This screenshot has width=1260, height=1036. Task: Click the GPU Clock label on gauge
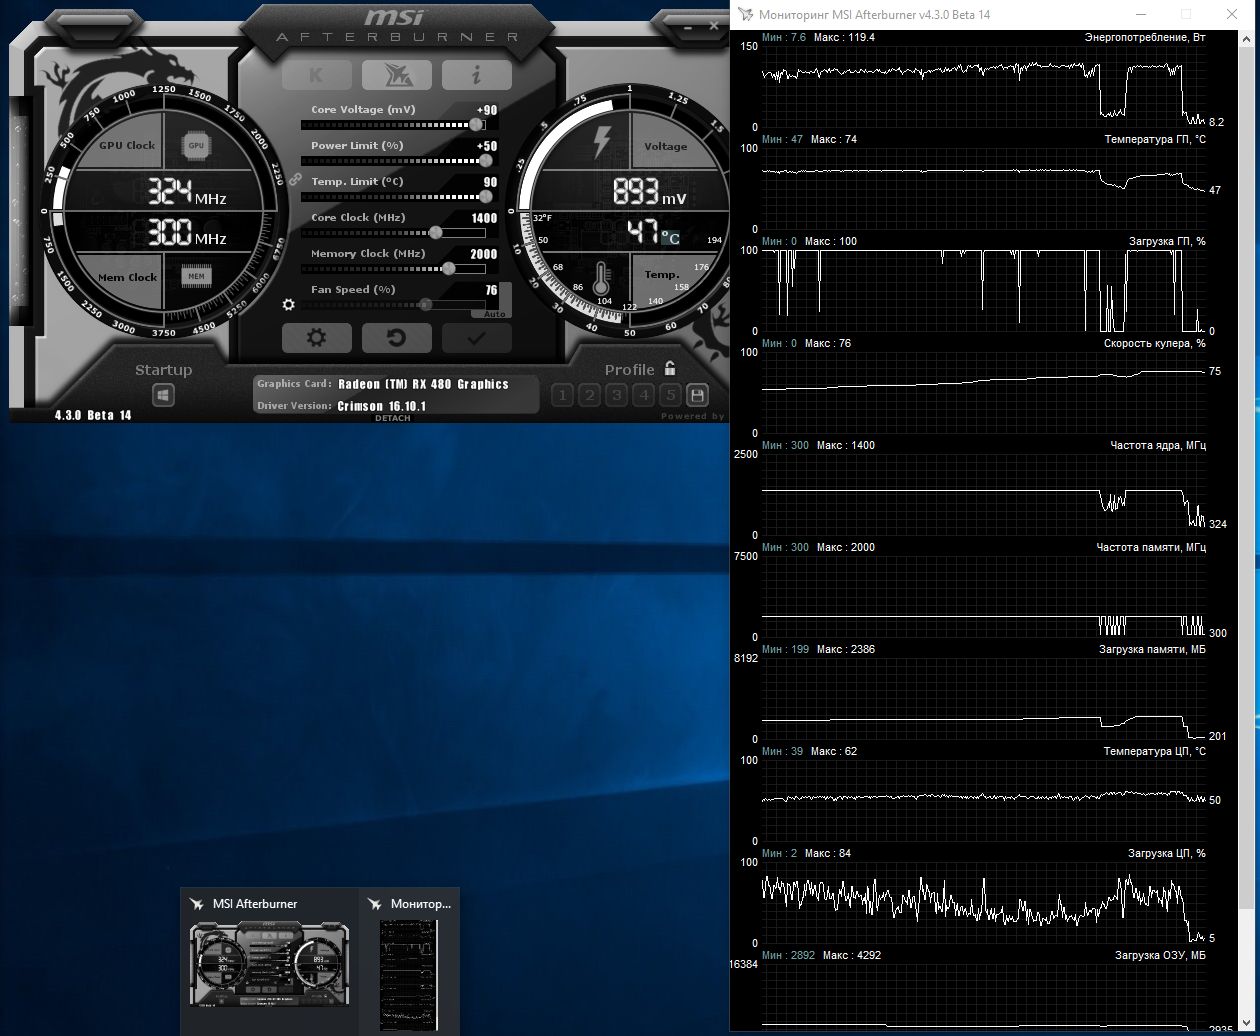tap(127, 145)
